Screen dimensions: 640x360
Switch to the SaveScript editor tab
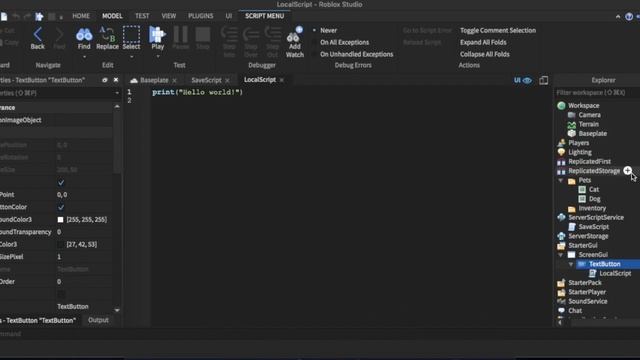coord(207,80)
